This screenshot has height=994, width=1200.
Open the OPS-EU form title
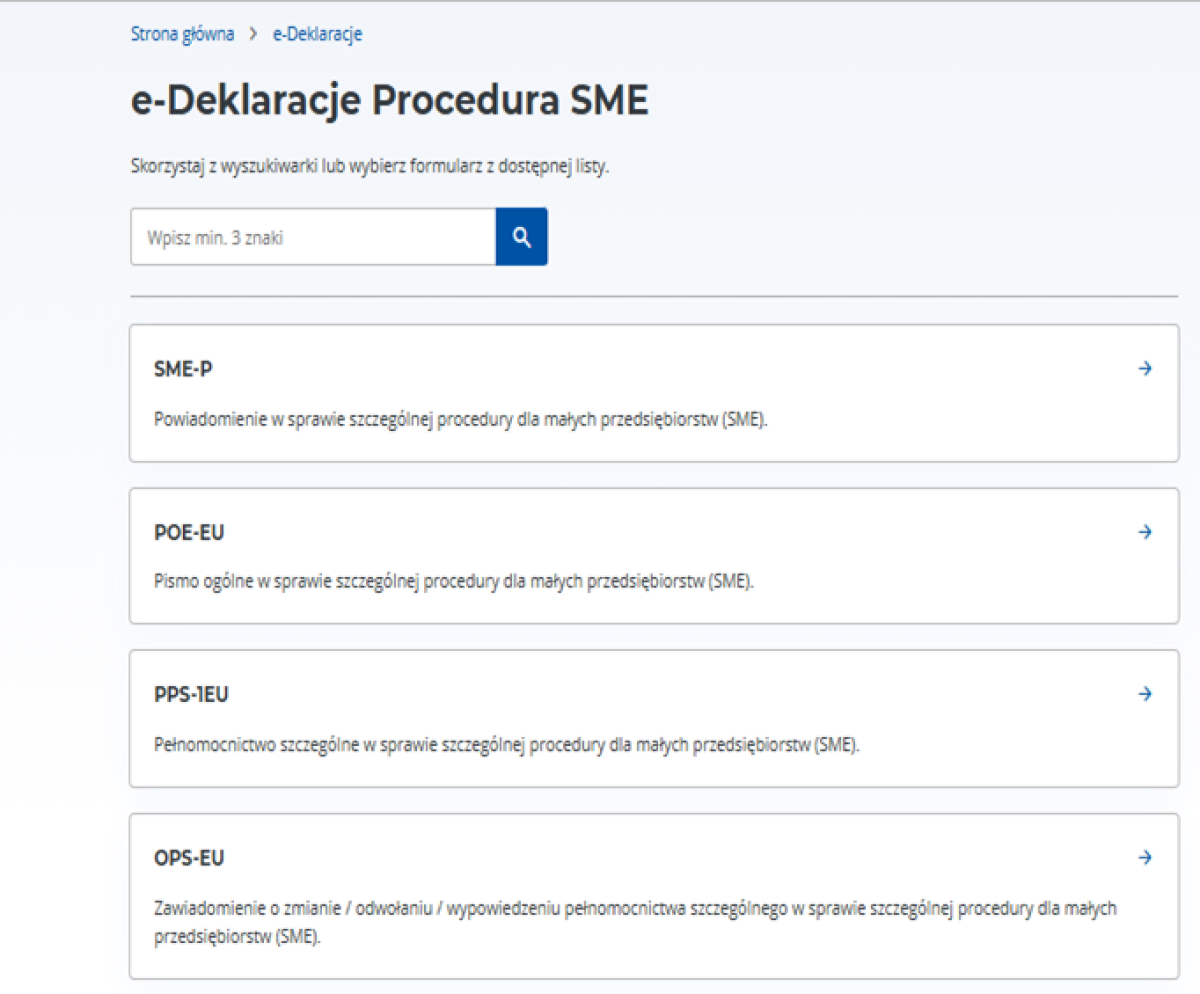click(x=189, y=858)
